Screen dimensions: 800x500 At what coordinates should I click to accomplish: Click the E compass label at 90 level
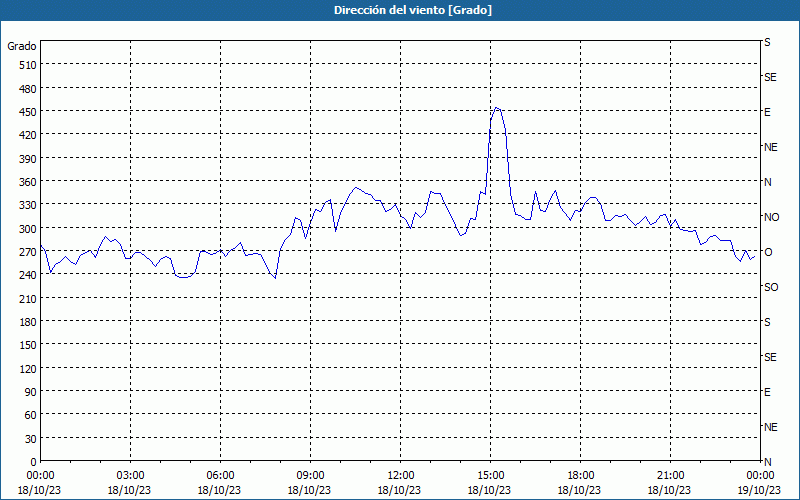click(767, 392)
